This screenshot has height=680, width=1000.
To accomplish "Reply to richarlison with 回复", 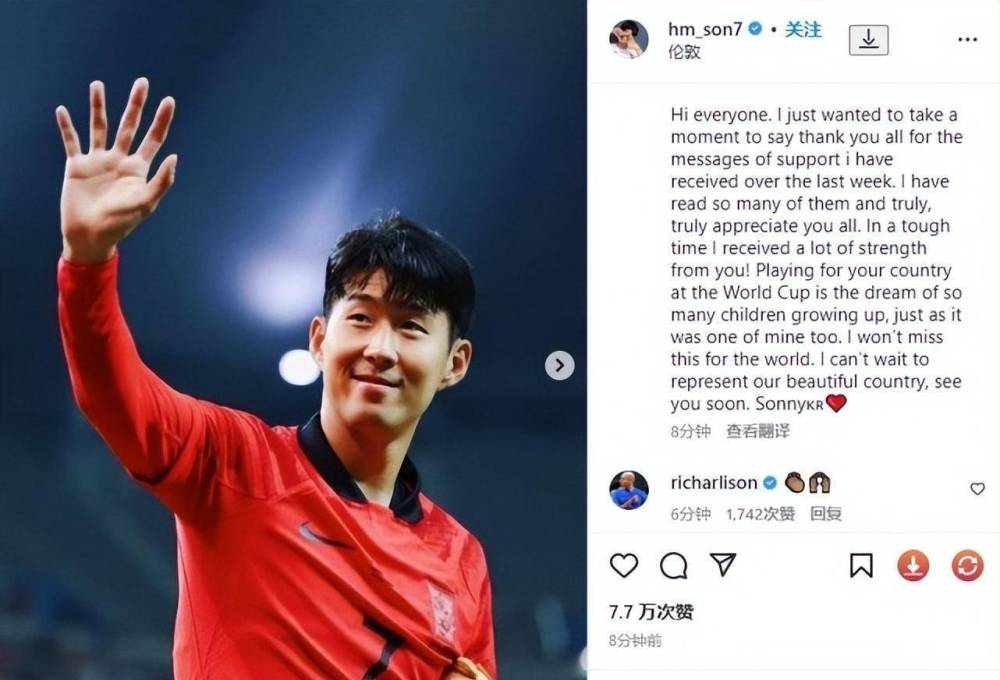I will pos(826,514).
